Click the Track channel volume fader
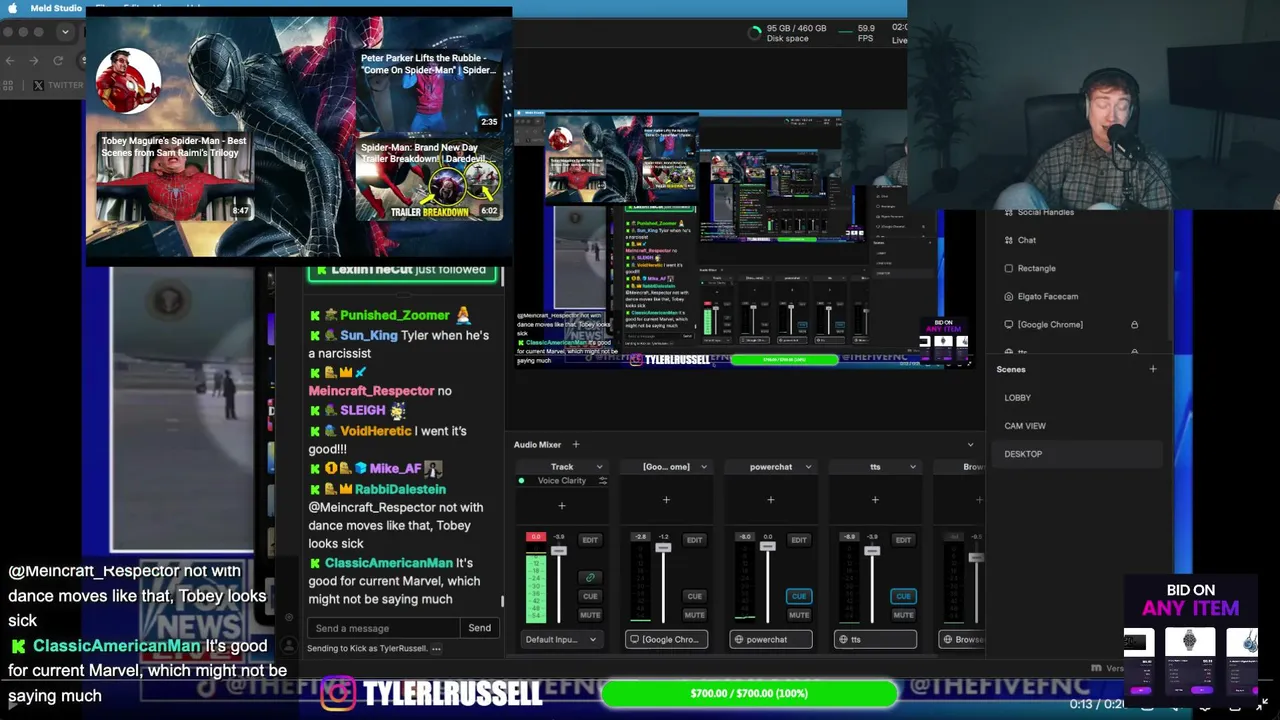Image resolution: width=1280 pixels, height=720 pixels. click(x=559, y=551)
